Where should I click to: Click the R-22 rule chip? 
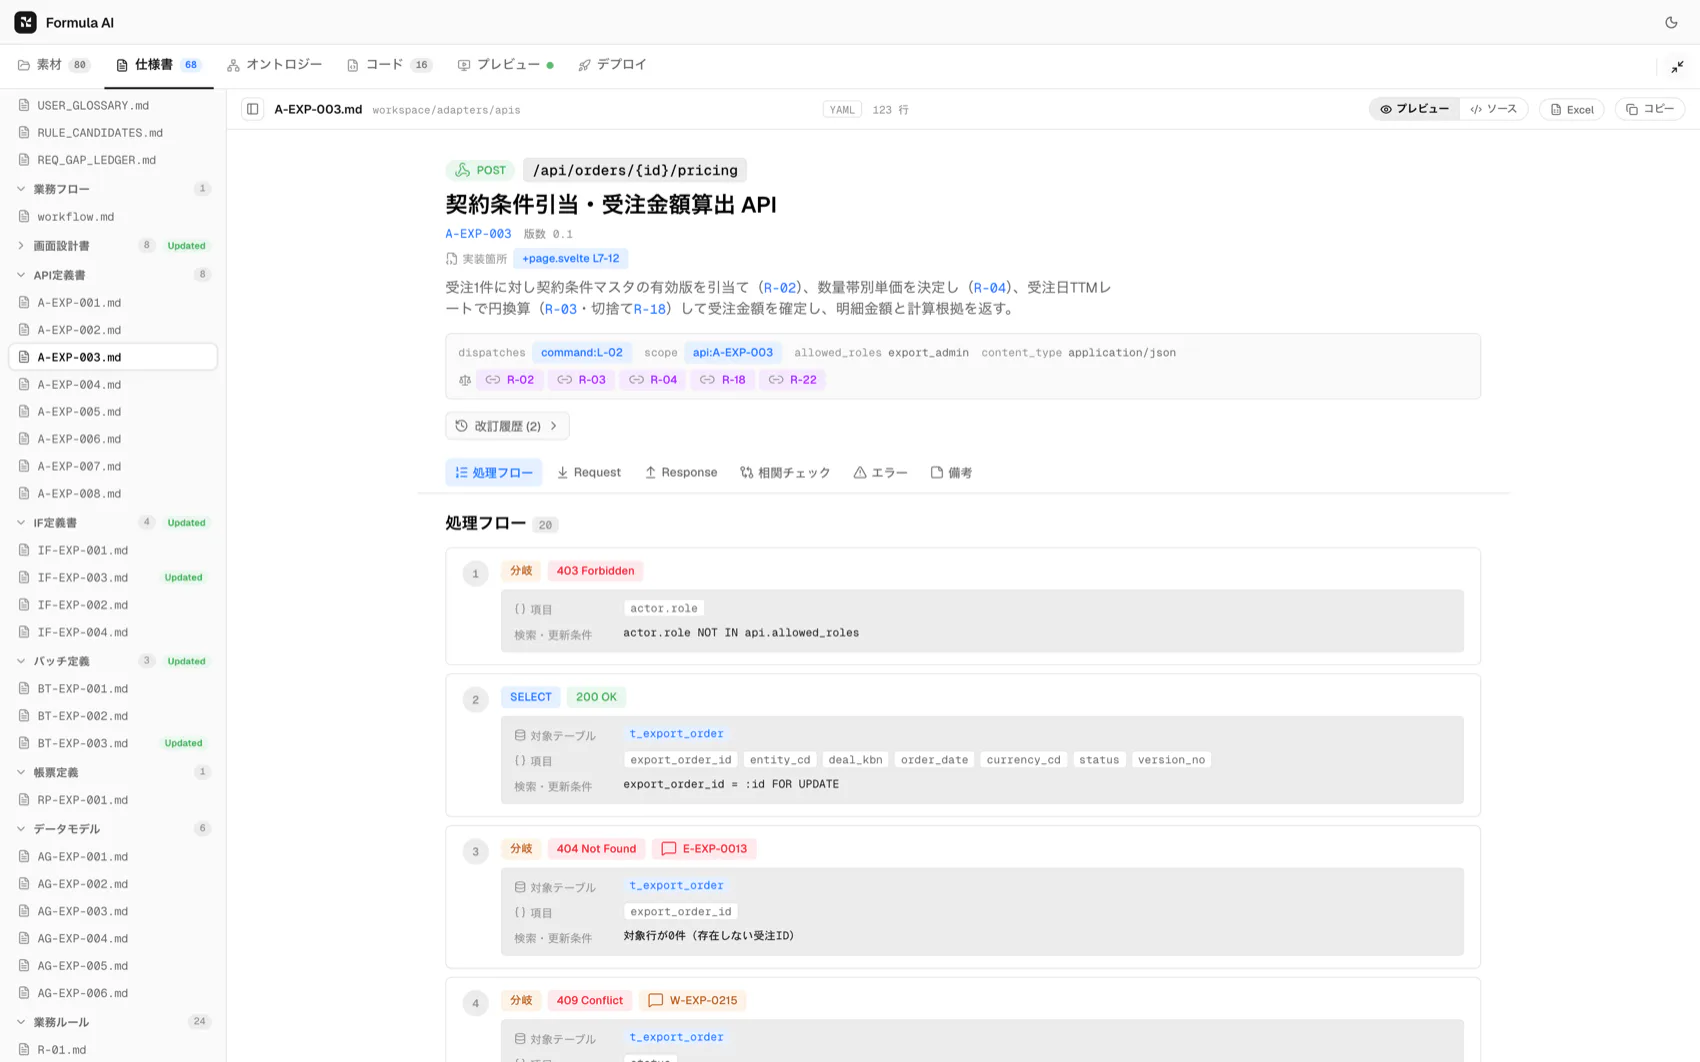click(x=793, y=380)
